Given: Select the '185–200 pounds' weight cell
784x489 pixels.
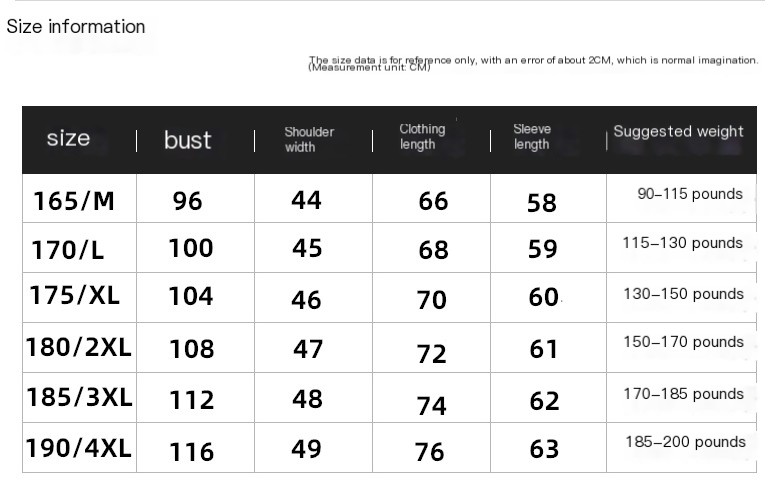Looking at the screenshot, I should point(686,442).
